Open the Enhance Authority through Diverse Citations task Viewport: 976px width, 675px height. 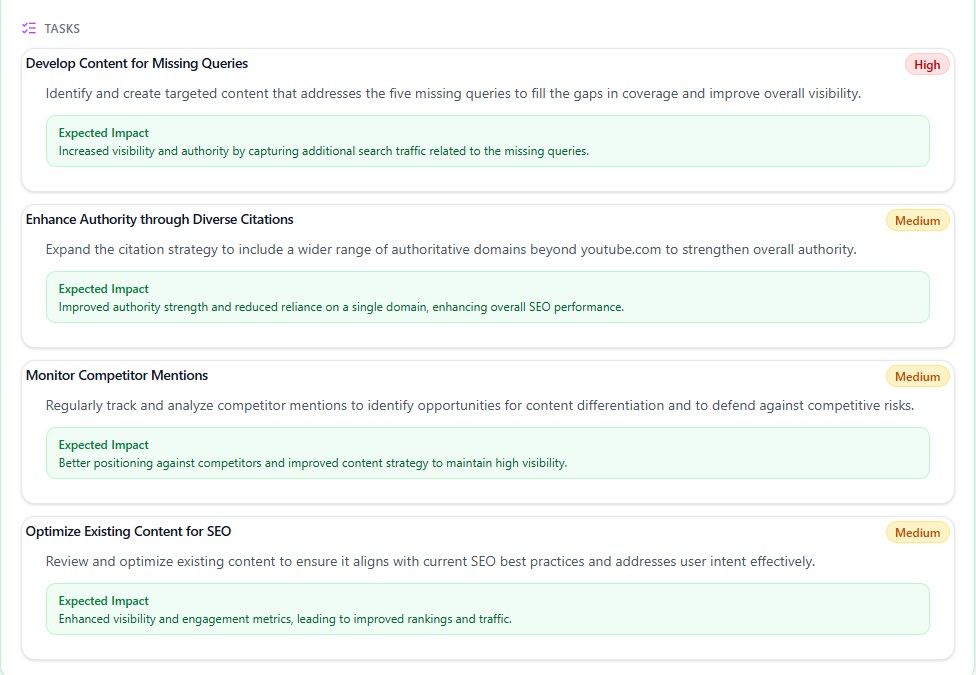click(x=159, y=219)
